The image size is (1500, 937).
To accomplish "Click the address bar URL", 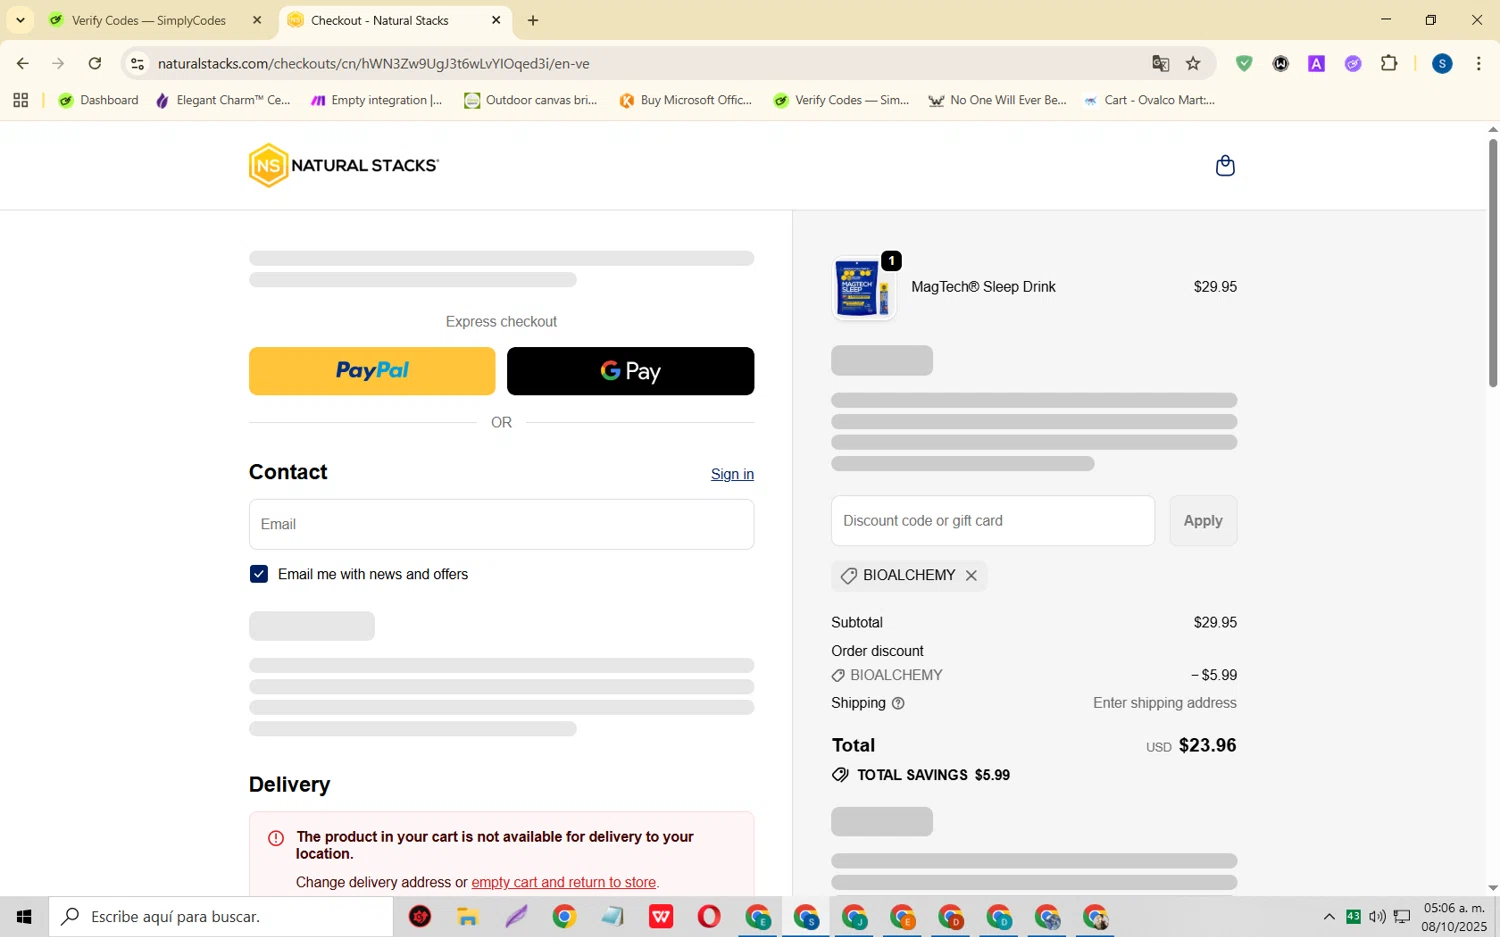I will pos(374,64).
